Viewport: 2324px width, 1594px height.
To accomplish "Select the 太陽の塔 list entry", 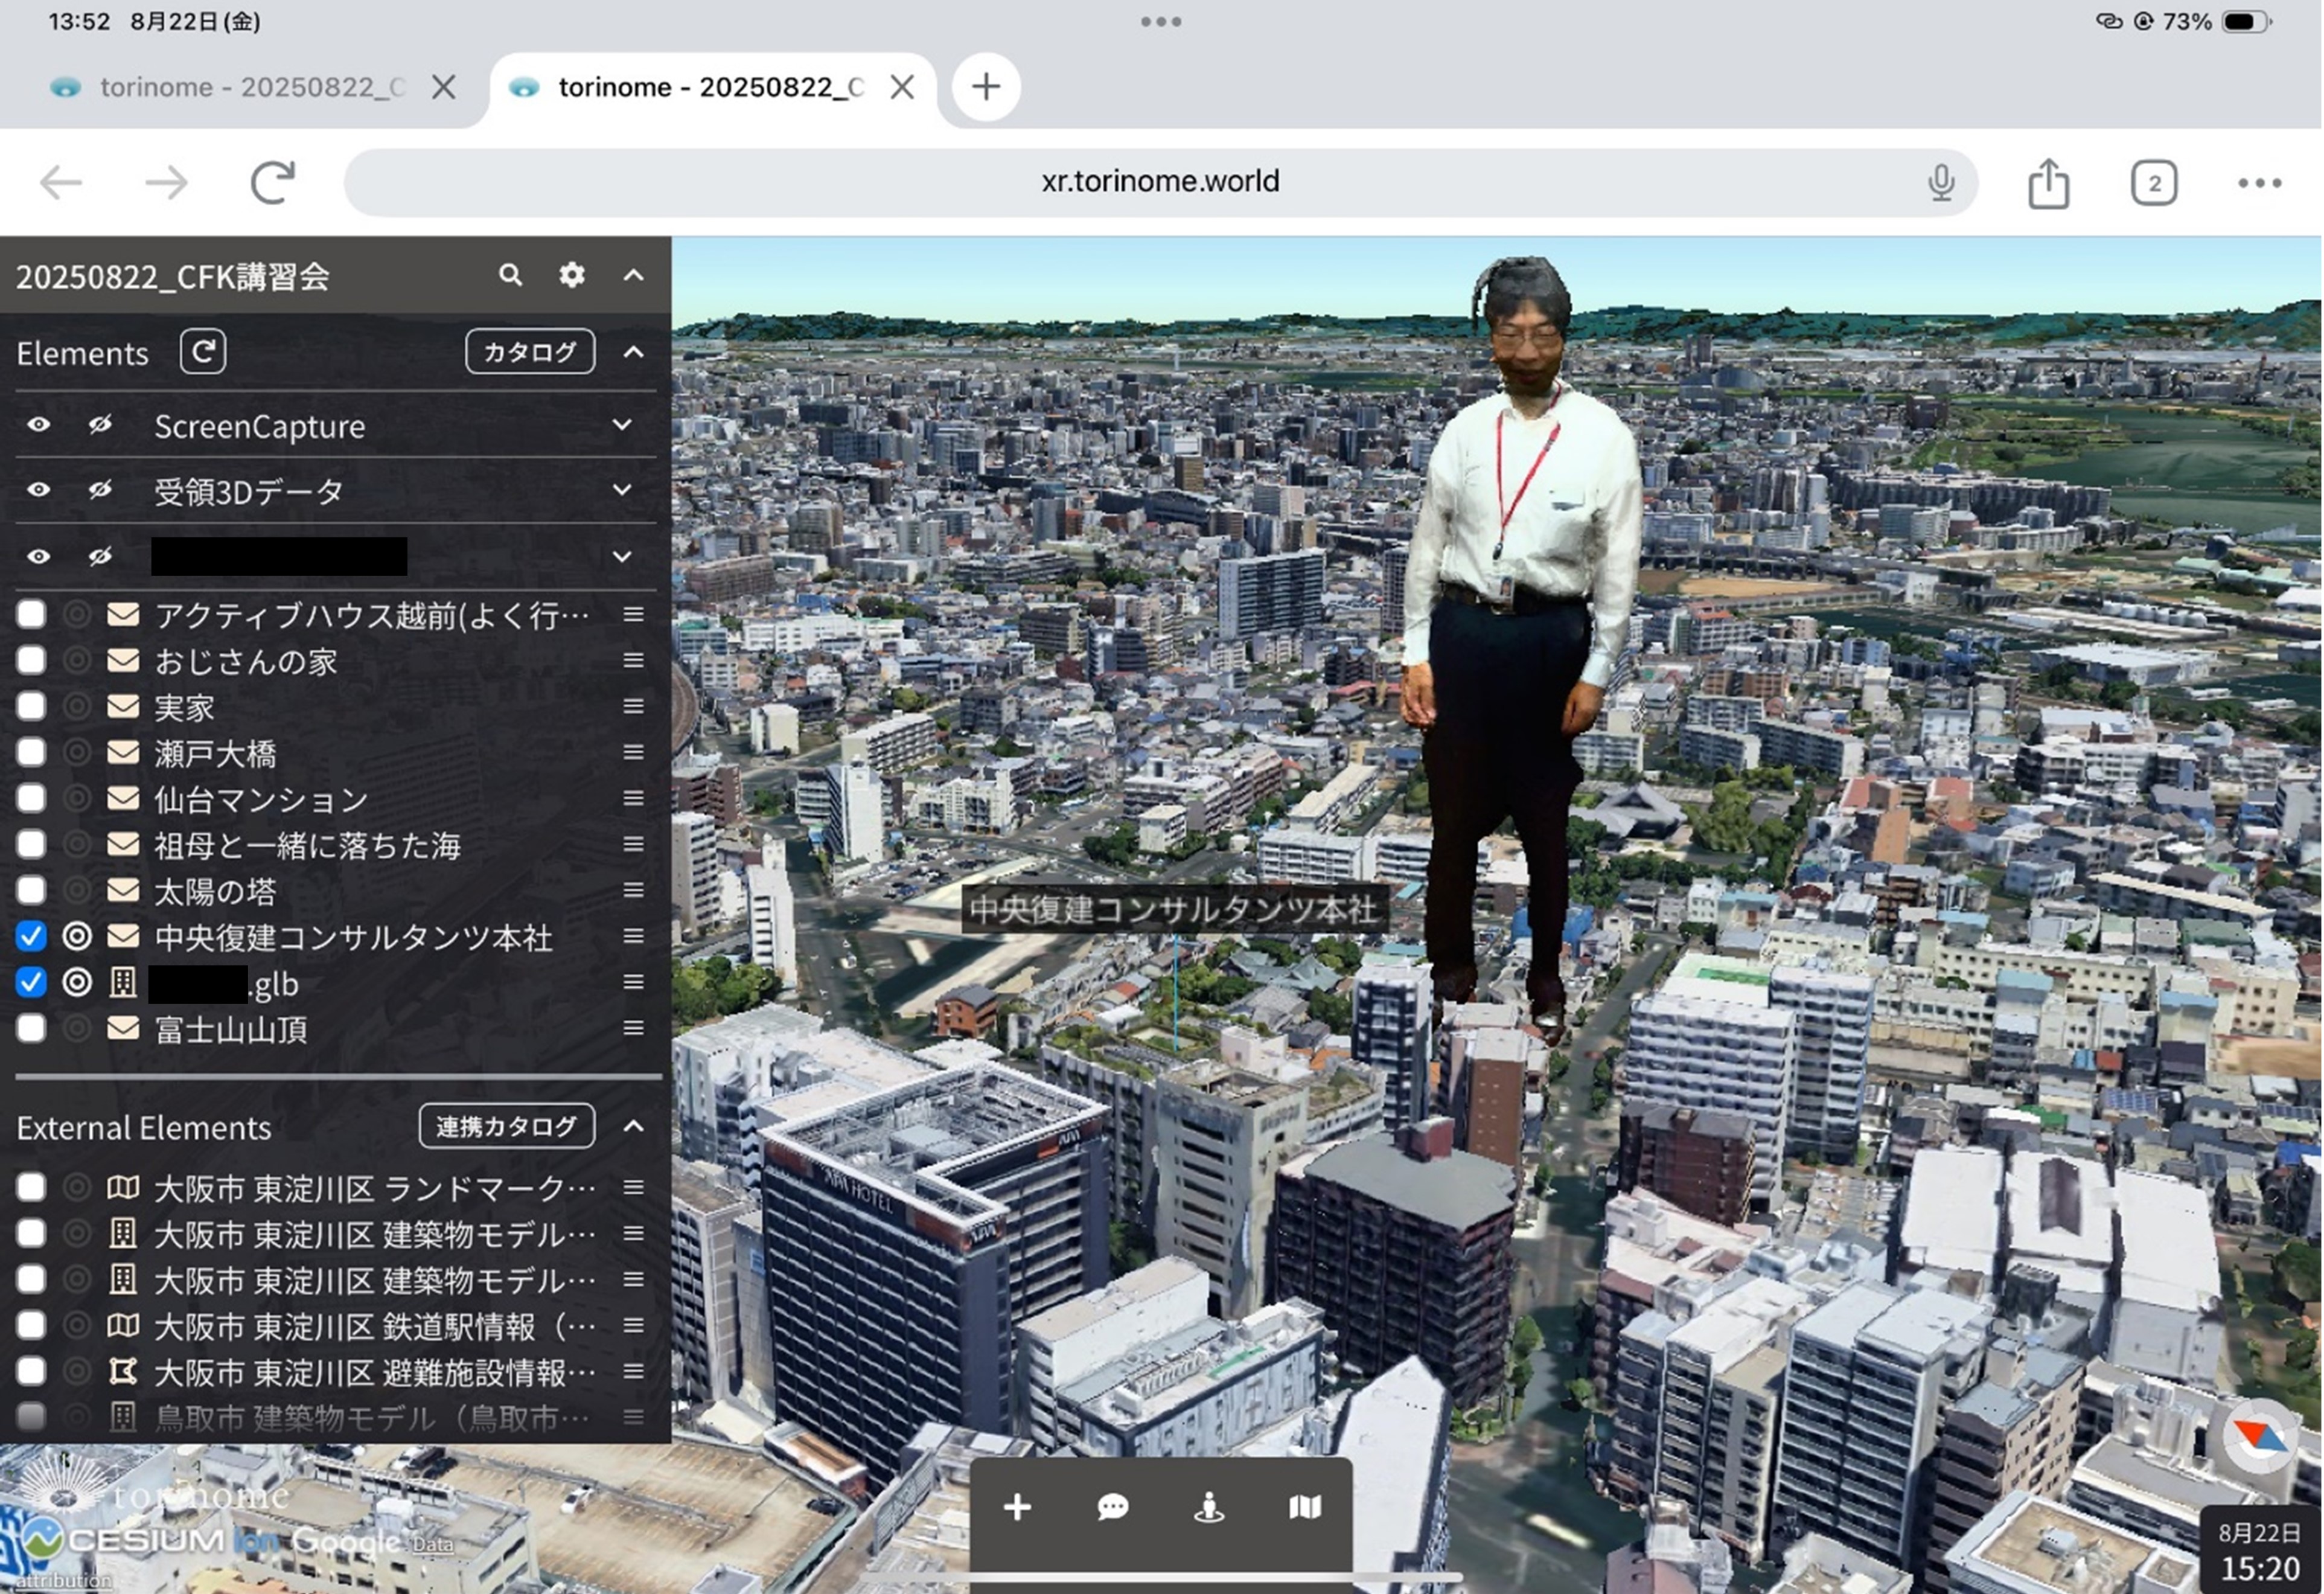I will tap(215, 891).
